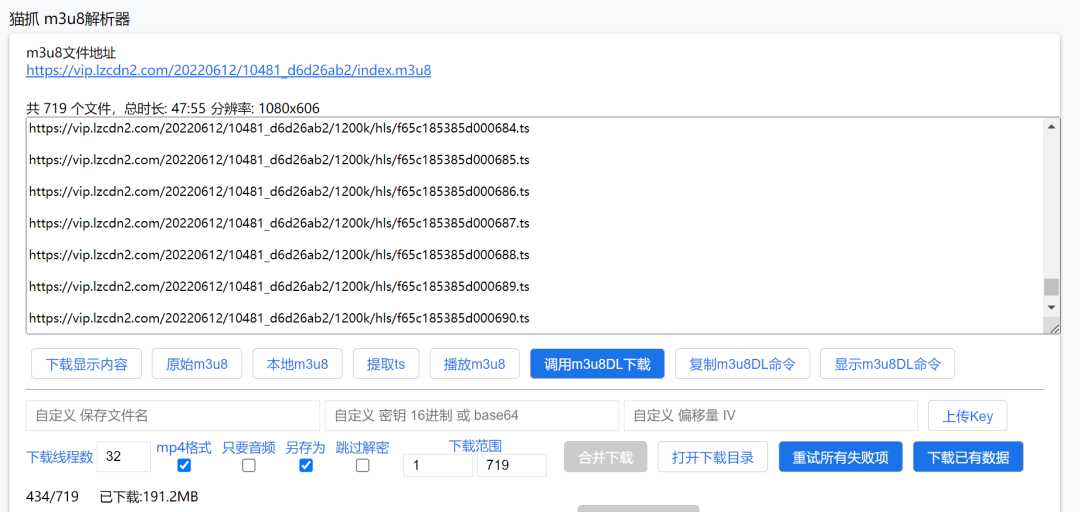The width and height of the screenshot is (1080, 512).
Task: Enable the 跳过解密 checkbox
Action: click(x=362, y=465)
